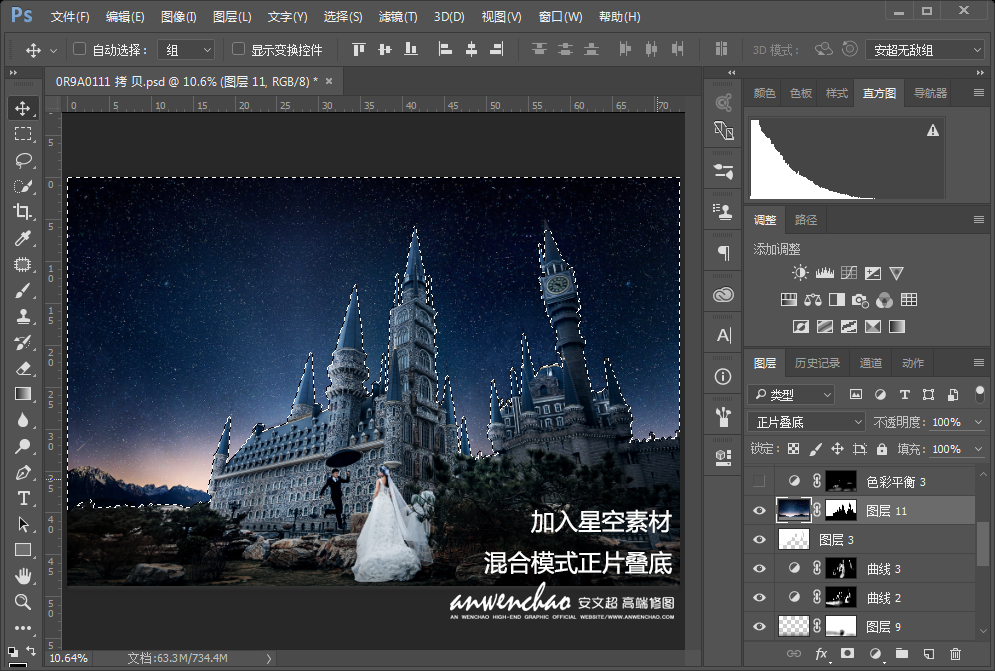995x671 pixels.
Task: Select the Pen tool
Action: (x=23, y=472)
